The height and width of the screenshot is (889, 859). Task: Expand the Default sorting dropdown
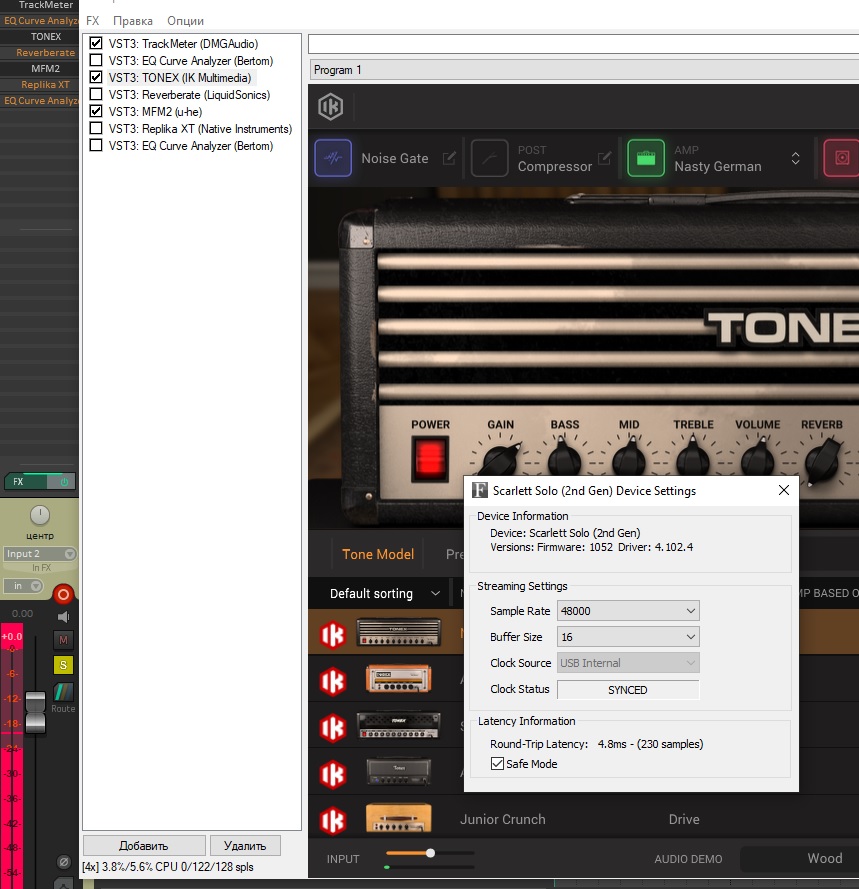click(384, 594)
